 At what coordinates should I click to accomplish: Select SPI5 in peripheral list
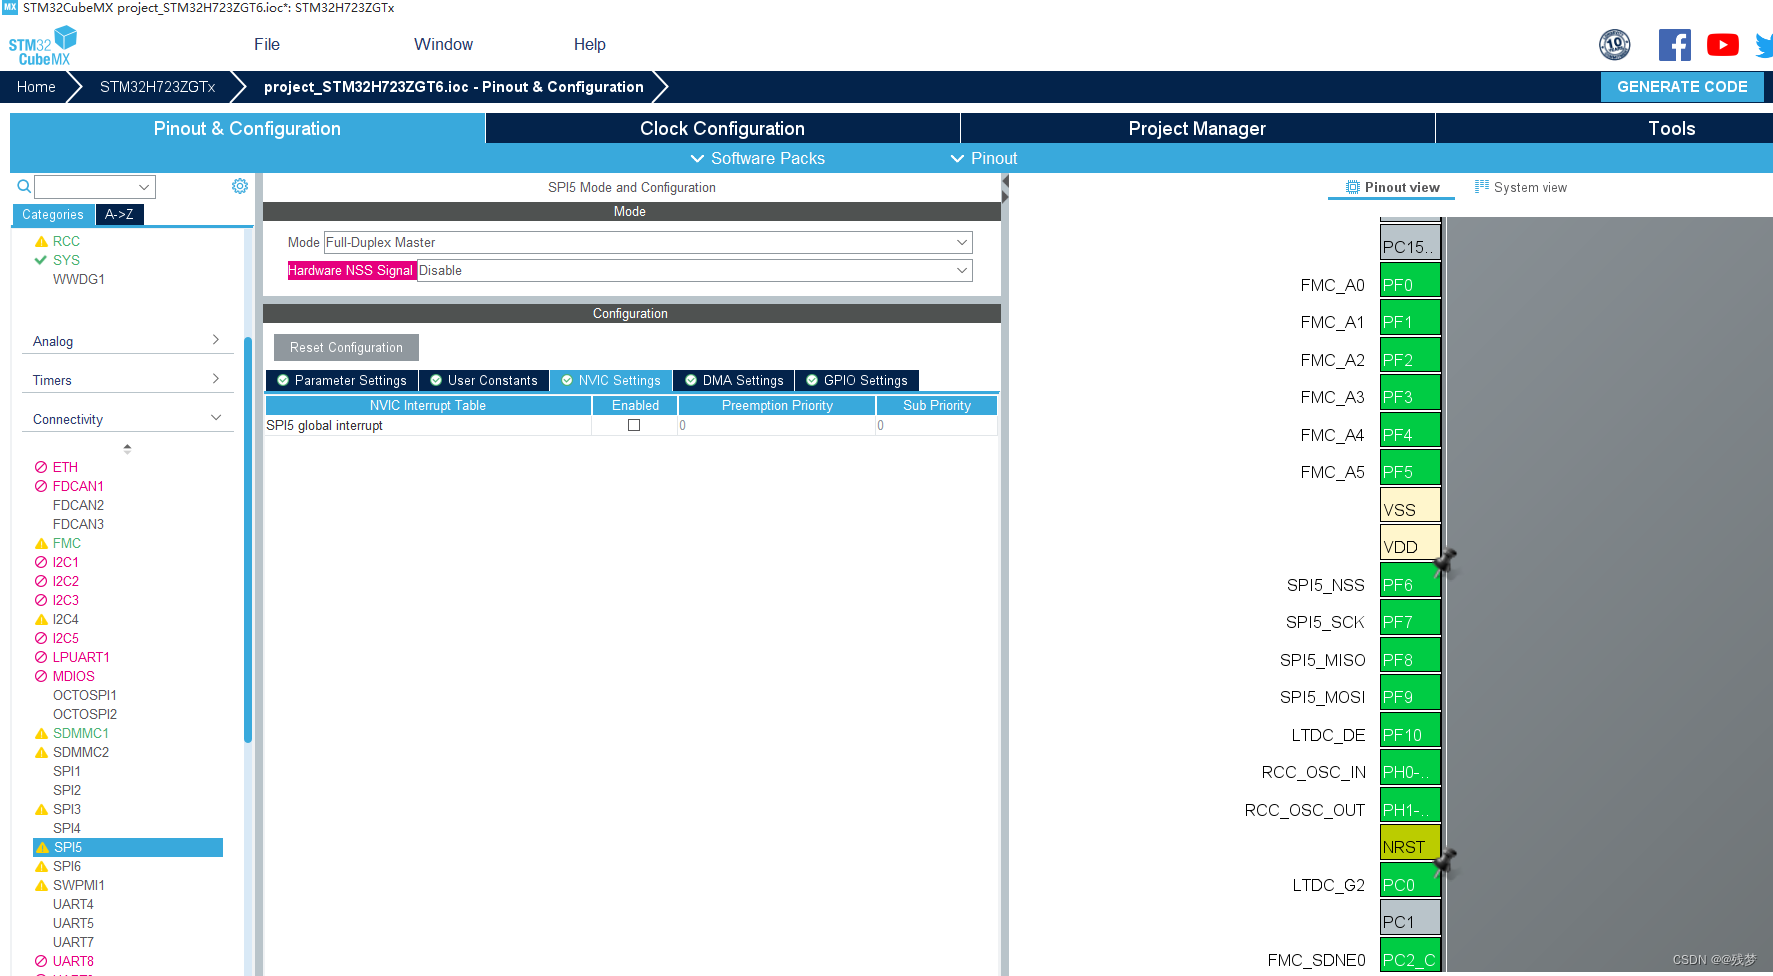(x=128, y=847)
